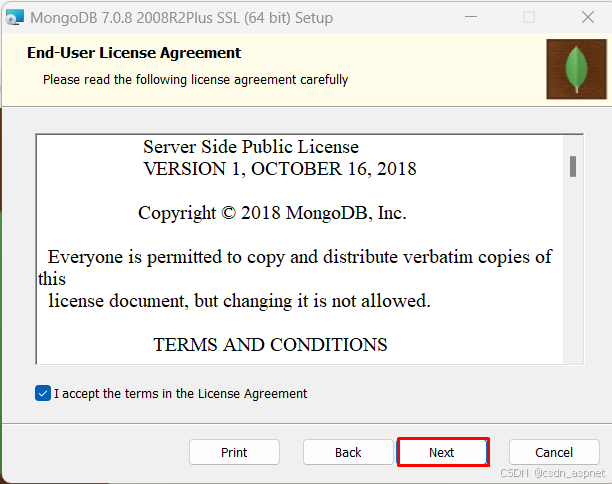The width and height of the screenshot is (612, 484).
Task: Uncheck the accept License Agreement checkbox
Action: pos(43,393)
